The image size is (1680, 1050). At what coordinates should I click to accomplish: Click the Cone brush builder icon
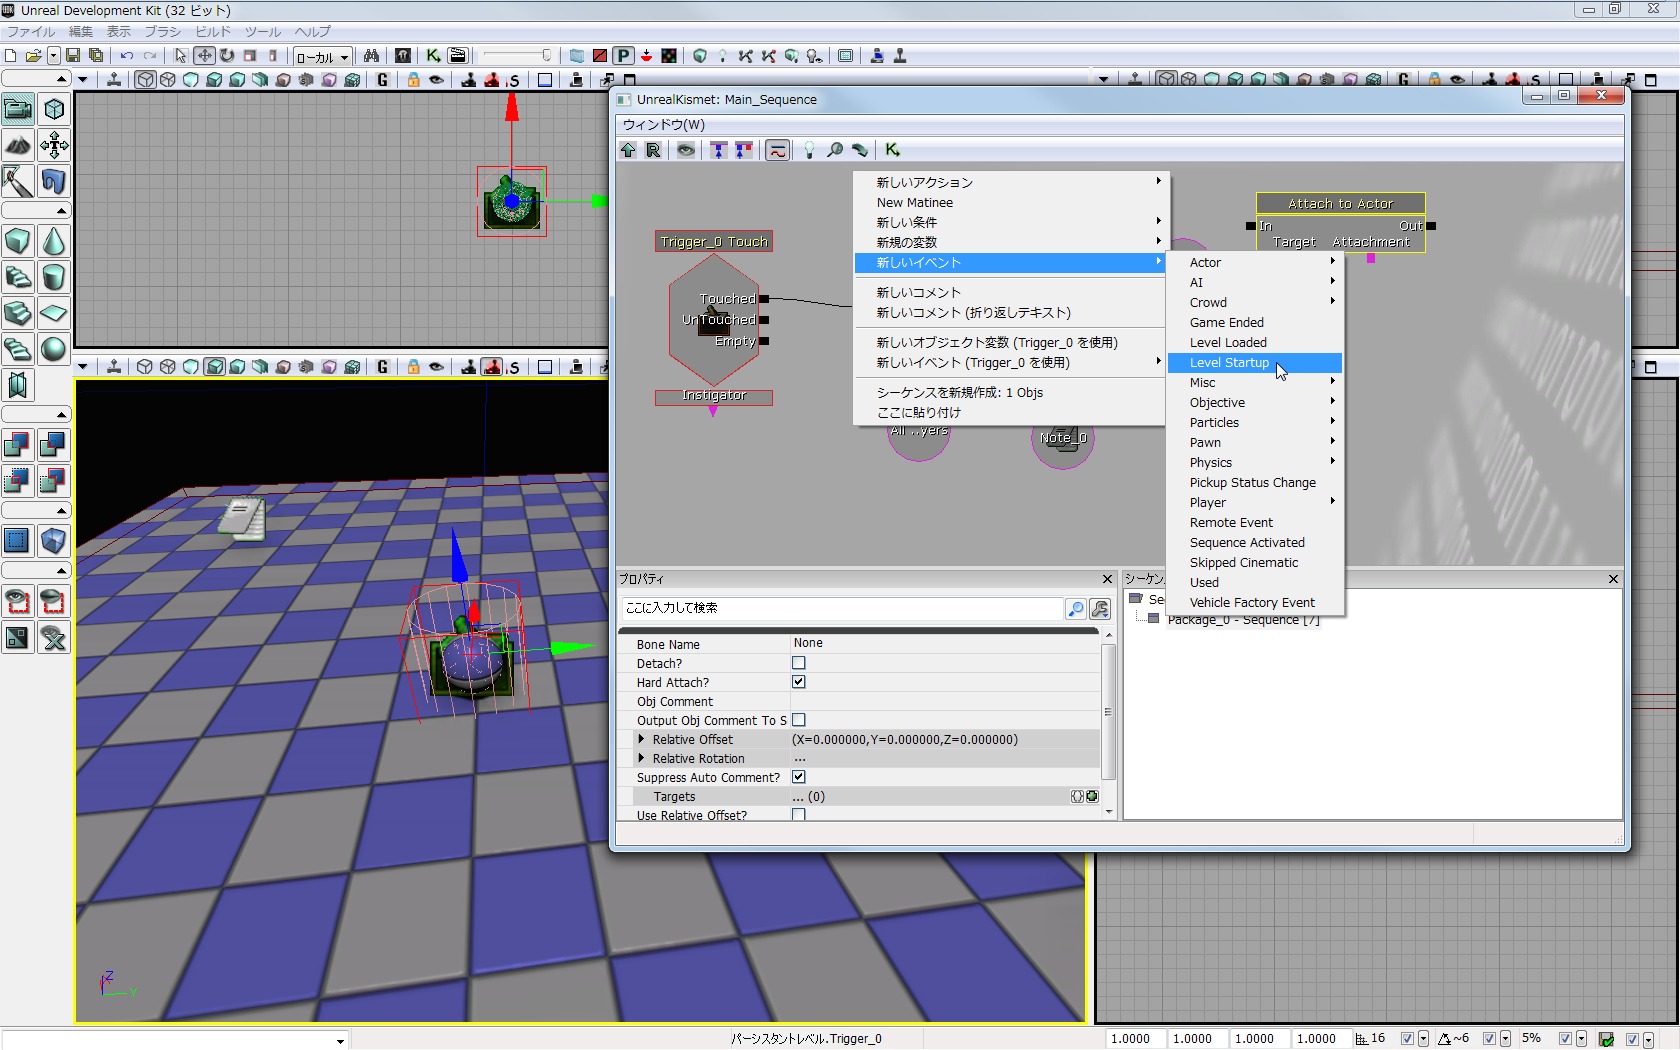point(54,241)
